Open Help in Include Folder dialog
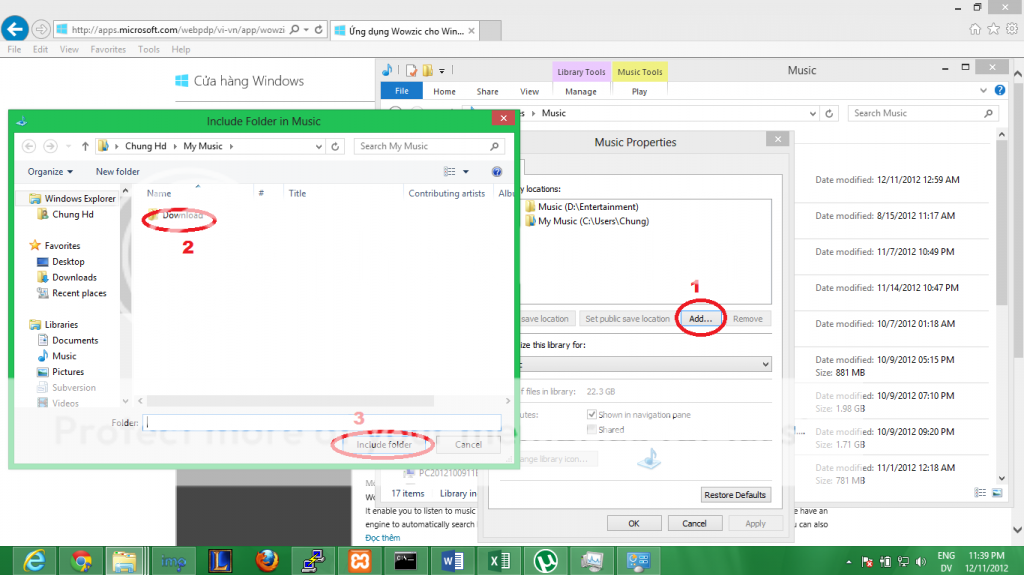Screen dimensions: 1024x575 pos(497,172)
